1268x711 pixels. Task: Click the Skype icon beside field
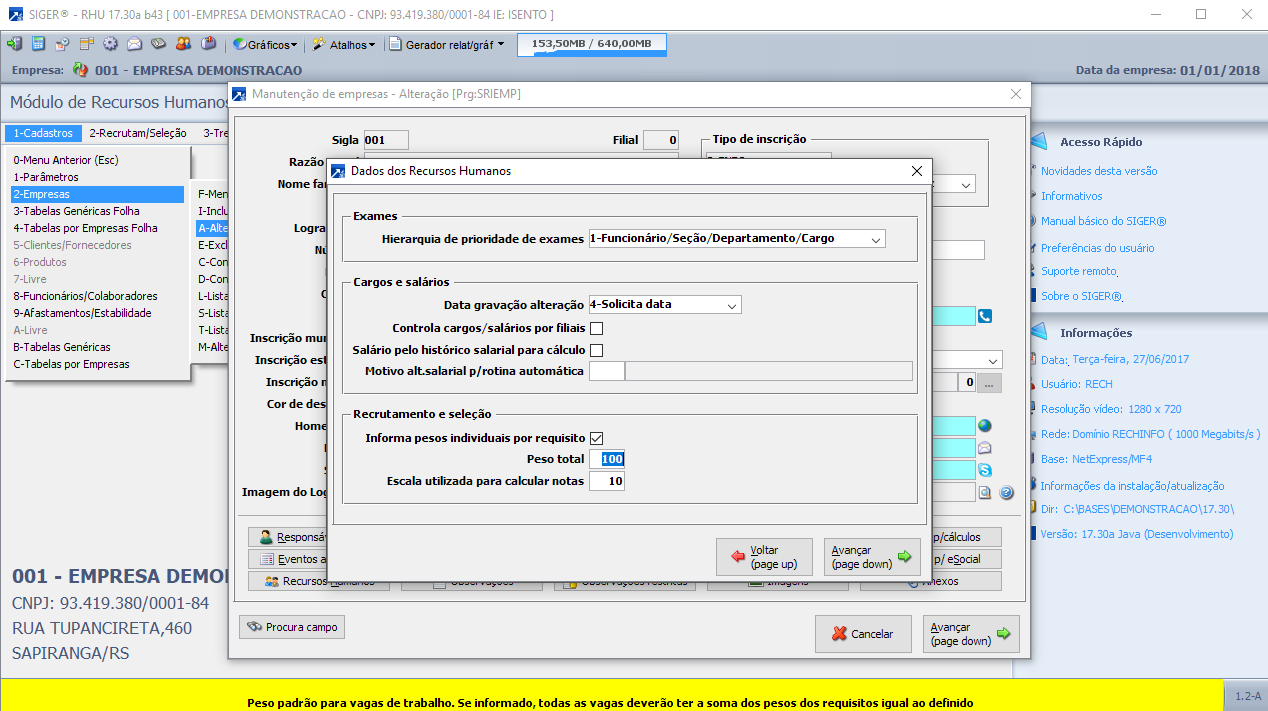pos(985,470)
